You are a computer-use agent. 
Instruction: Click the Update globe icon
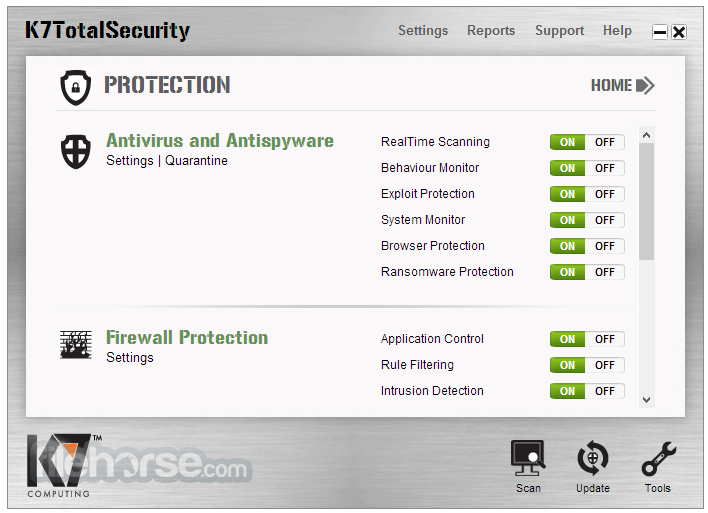[592, 459]
